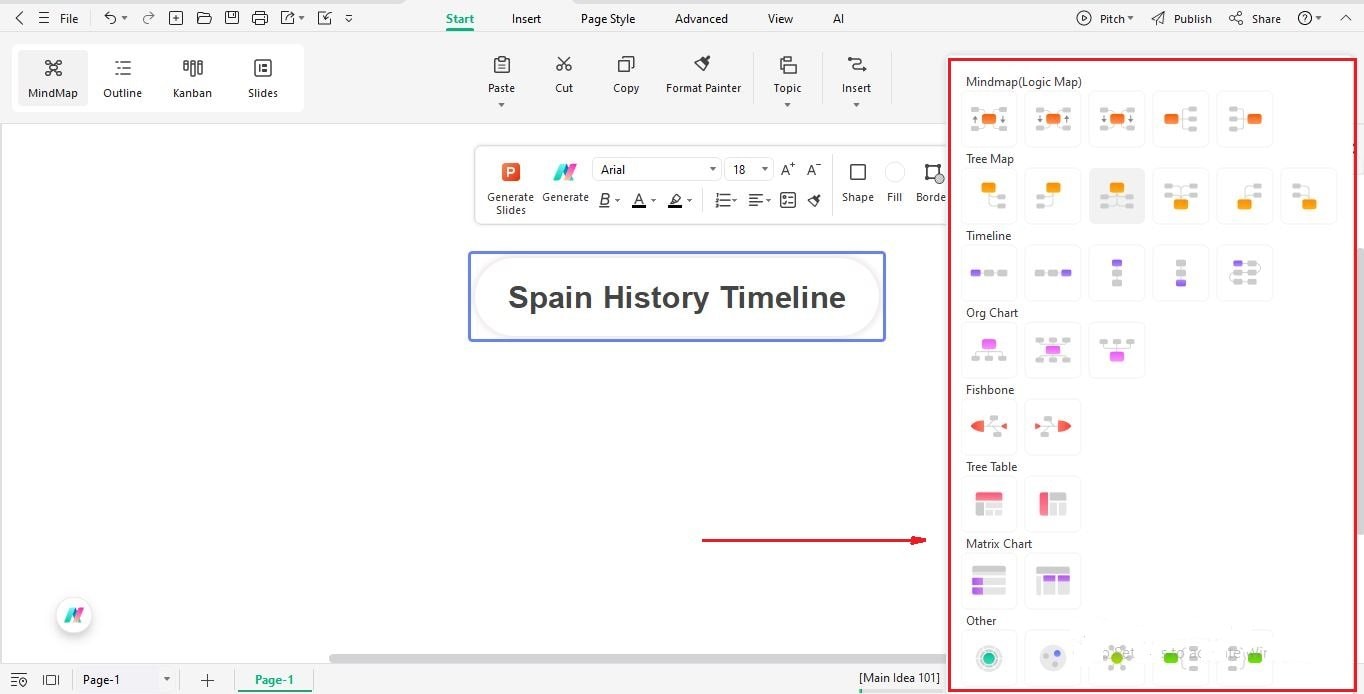1364x694 pixels.
Task: Open the AI menu tab
Action: (838, 18)
